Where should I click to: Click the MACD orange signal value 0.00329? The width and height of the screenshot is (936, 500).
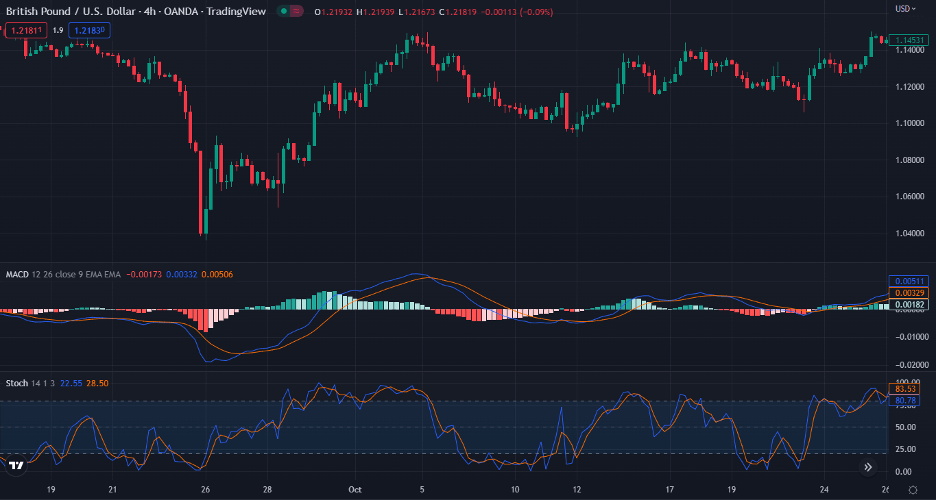pos(910,292)
